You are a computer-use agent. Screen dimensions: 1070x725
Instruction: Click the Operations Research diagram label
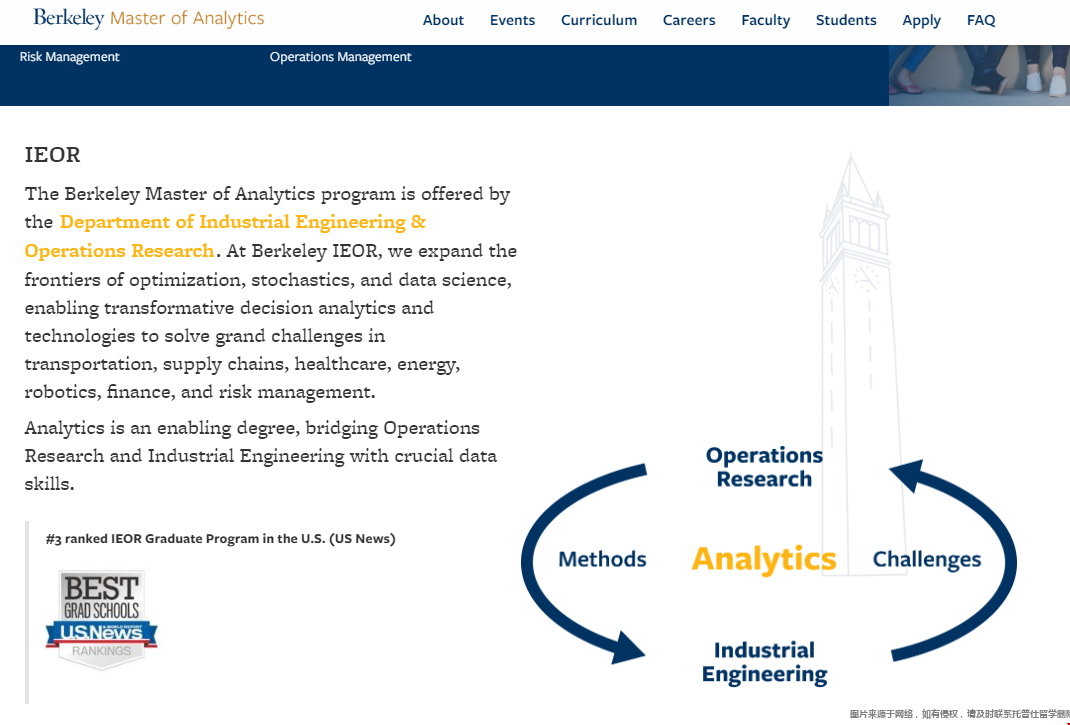click(764, 467)
